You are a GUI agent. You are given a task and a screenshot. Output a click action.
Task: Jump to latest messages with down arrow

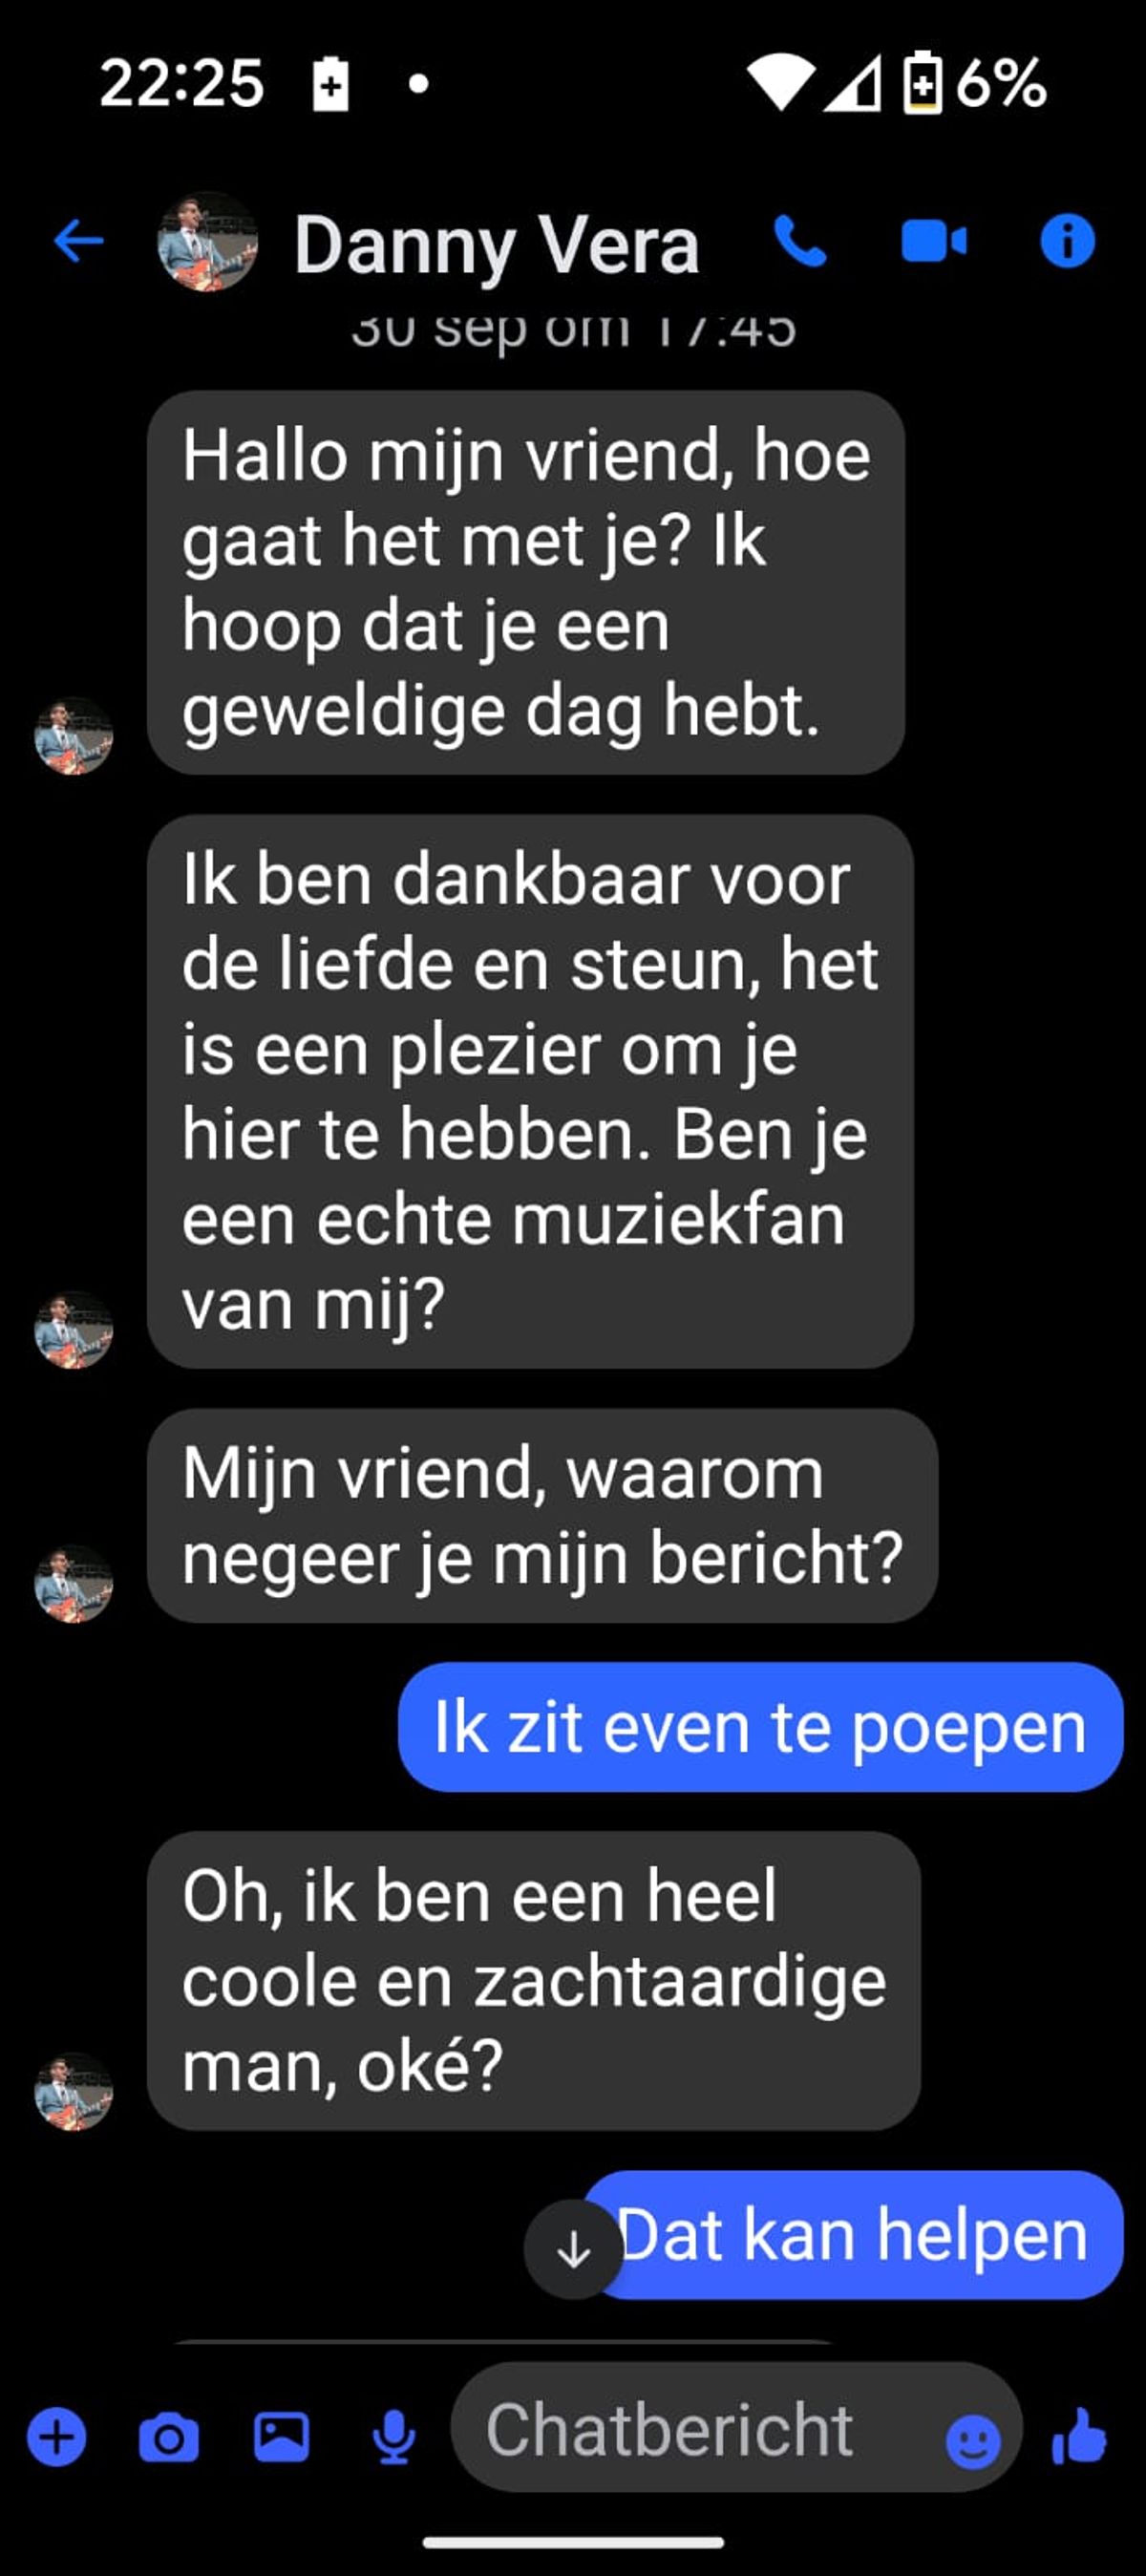tap(573, 2249)
